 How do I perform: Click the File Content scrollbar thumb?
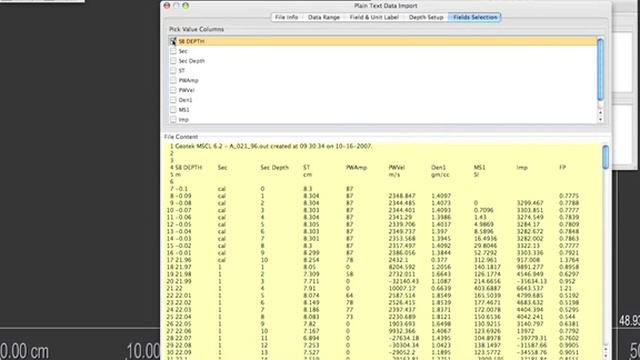click(x=606, y=157)
